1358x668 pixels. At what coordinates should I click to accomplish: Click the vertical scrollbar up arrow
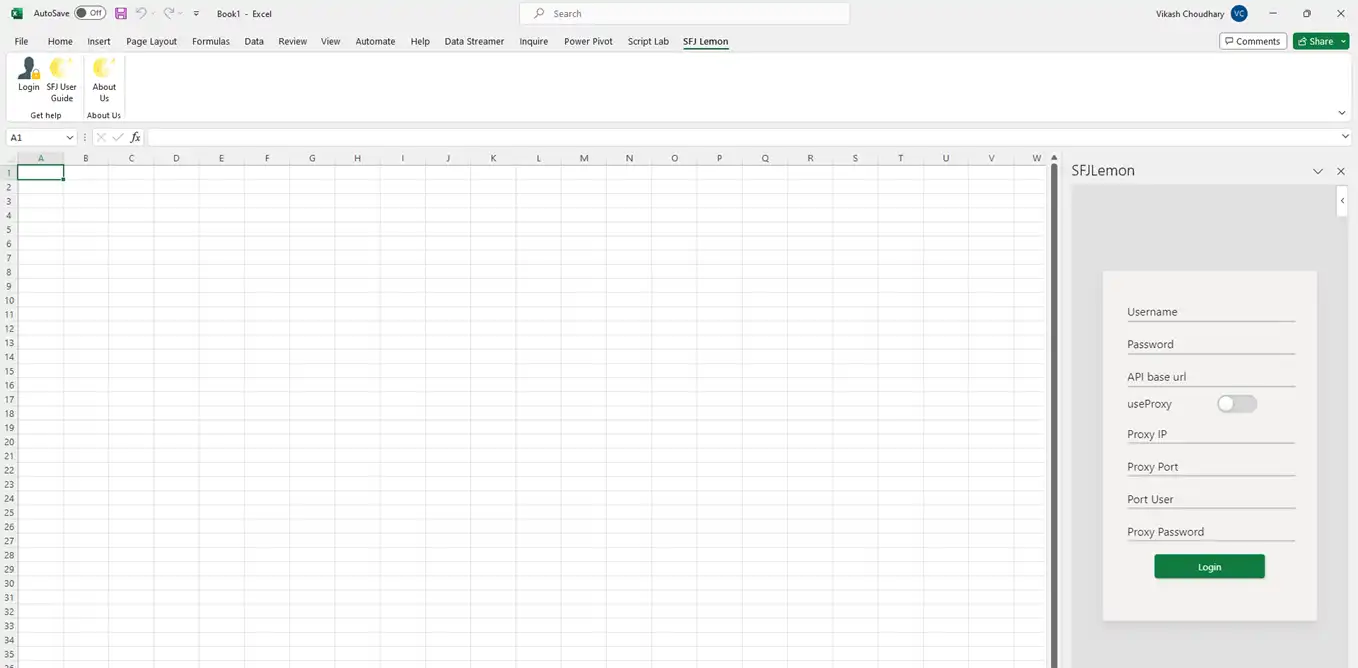click(1054, 158)
